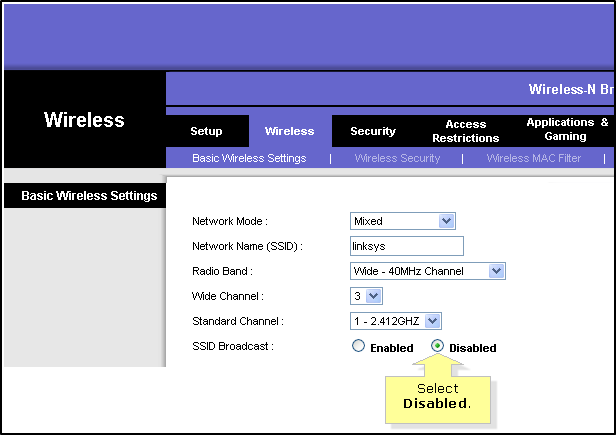Select the Wireless tab
The image size is (616, 435).
point(290,131)
